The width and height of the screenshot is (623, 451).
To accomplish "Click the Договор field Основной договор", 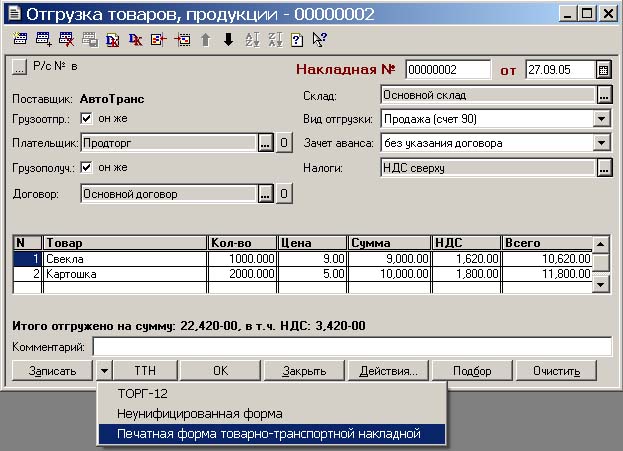I will [169, 194].
